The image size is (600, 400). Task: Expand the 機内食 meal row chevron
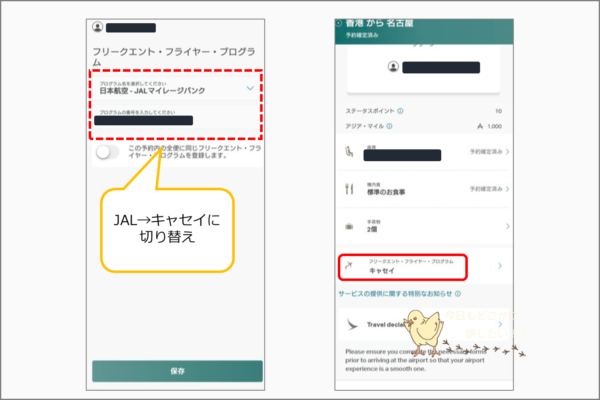pos(507,187)
